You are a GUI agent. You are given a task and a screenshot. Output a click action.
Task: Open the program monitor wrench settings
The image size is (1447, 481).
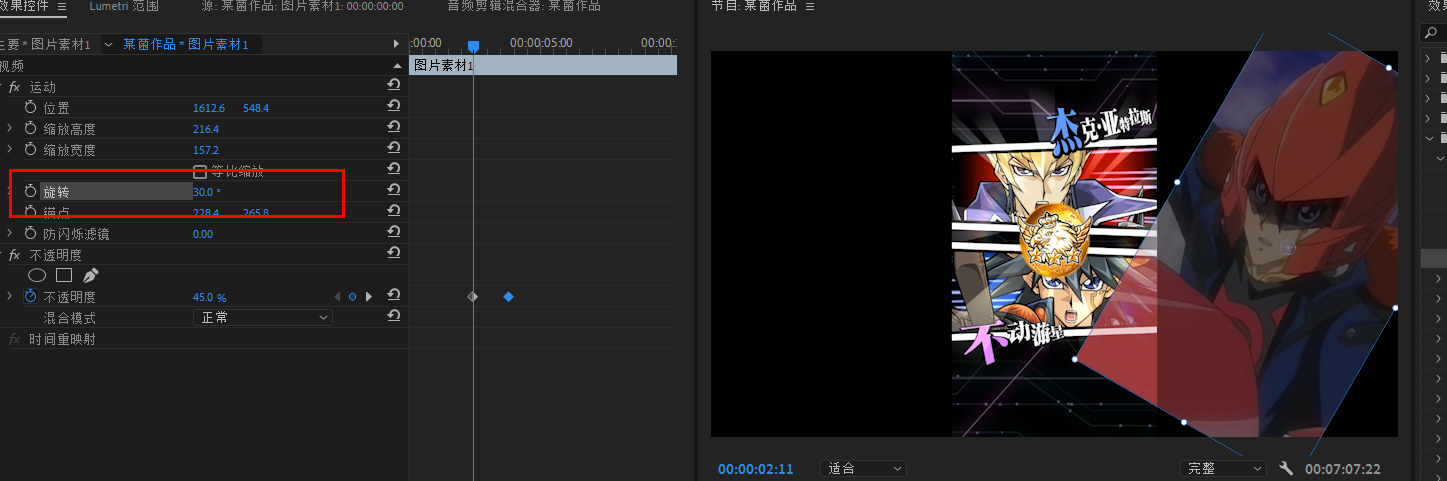tap(1287, 468)
